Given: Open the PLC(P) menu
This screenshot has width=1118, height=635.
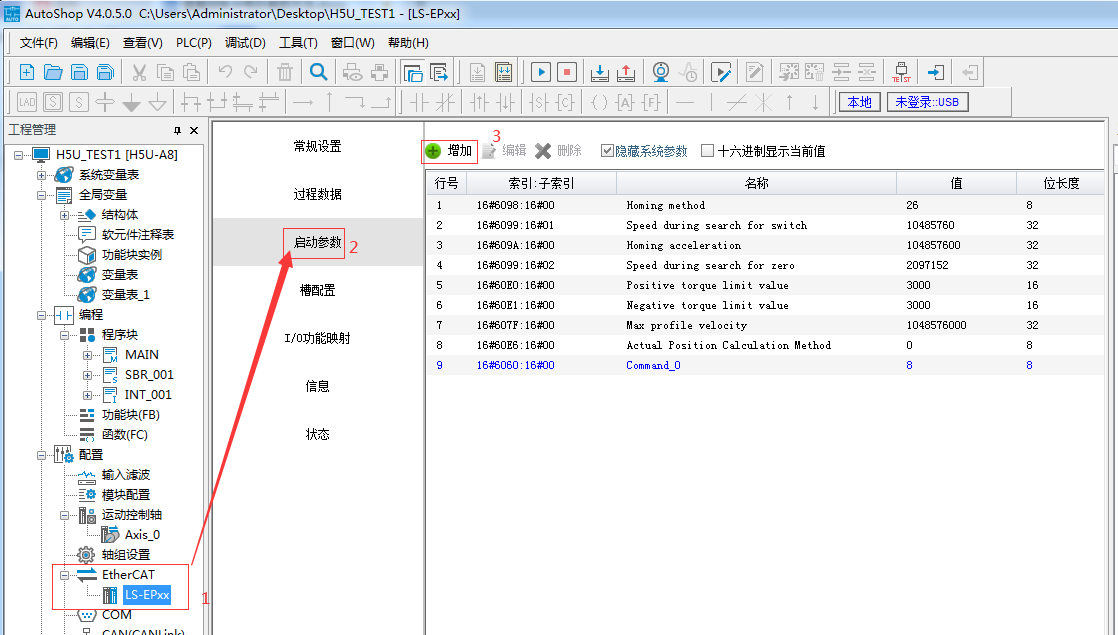Looking at the screenshot, I should pyautogui.click(x=194, y=43).
